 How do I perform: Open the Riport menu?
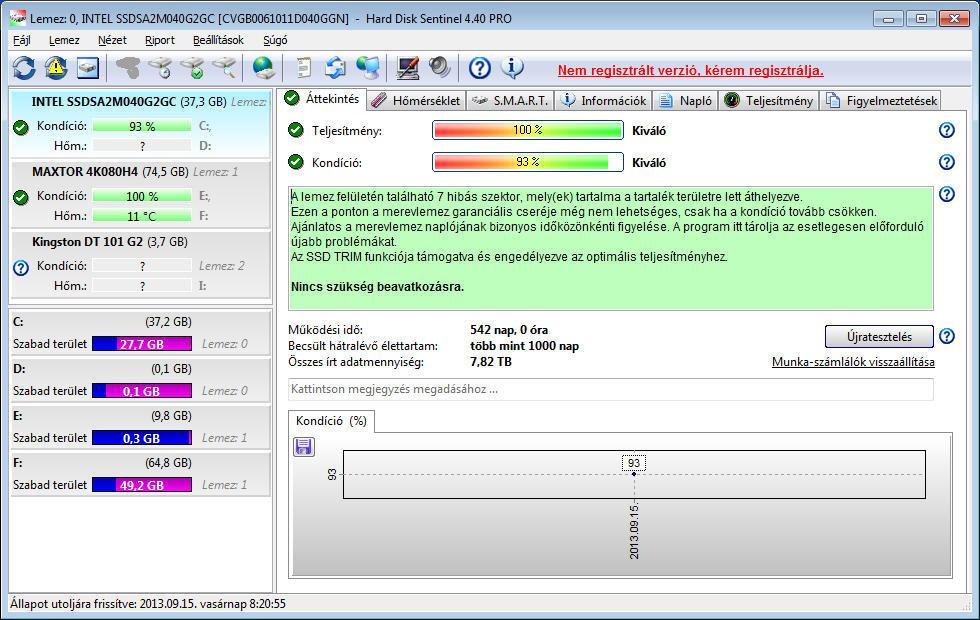click(160, 40)
